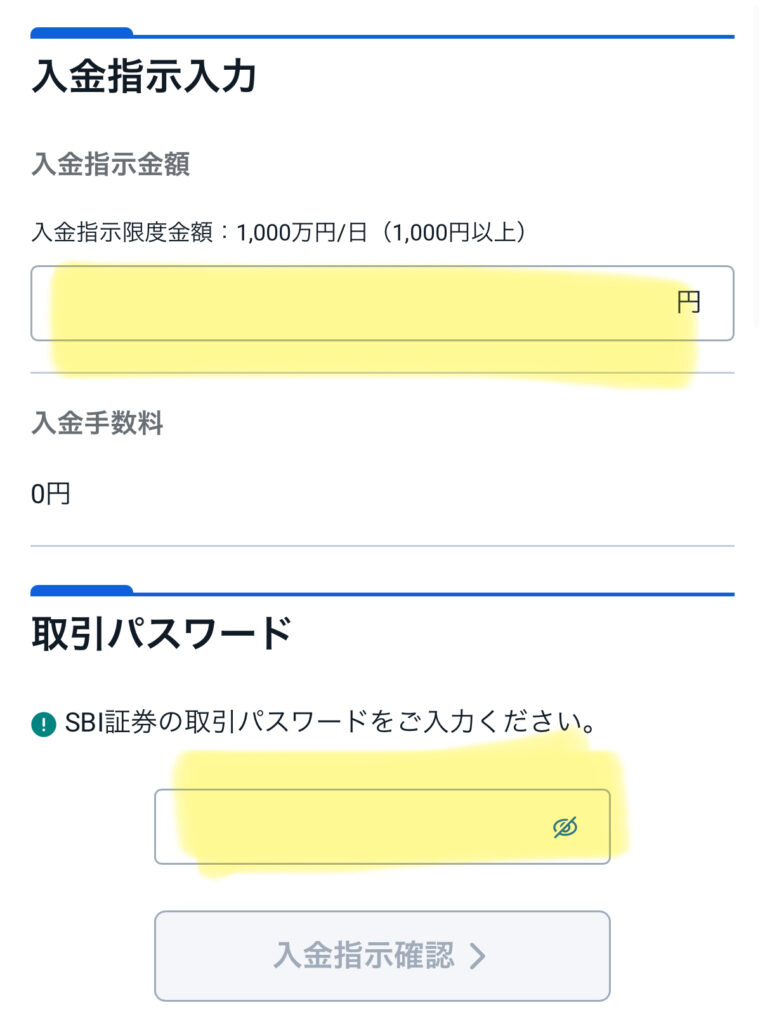The height and width of the screenshot is (1024, 765).
Task: Click the blue tab accent above 入金指示入力
Action: pos(82,33)
